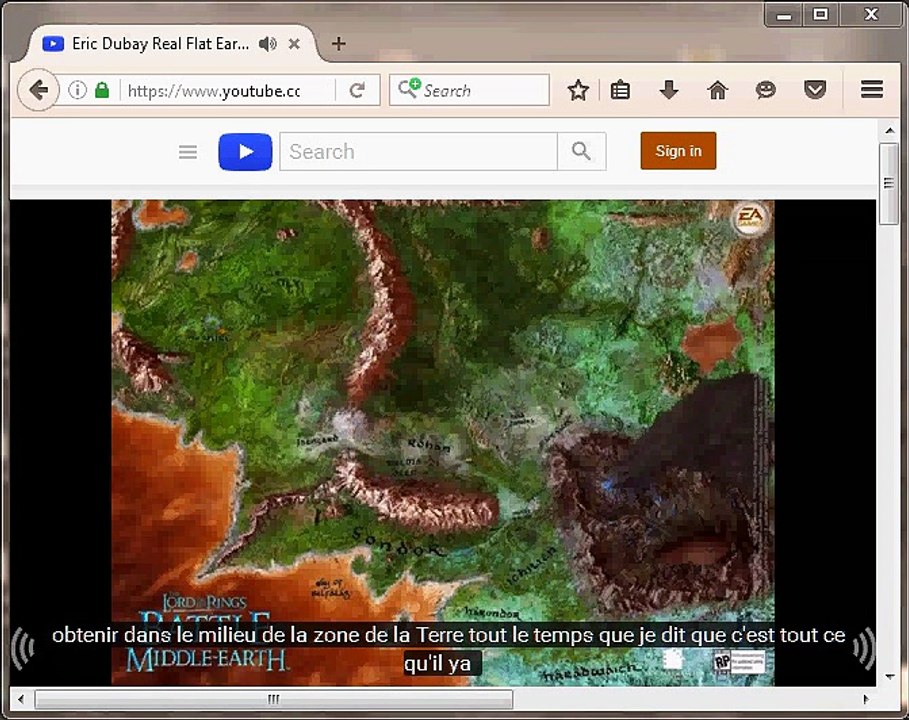Focus the YouTube search field
The image size is (909, 720).
419,151
